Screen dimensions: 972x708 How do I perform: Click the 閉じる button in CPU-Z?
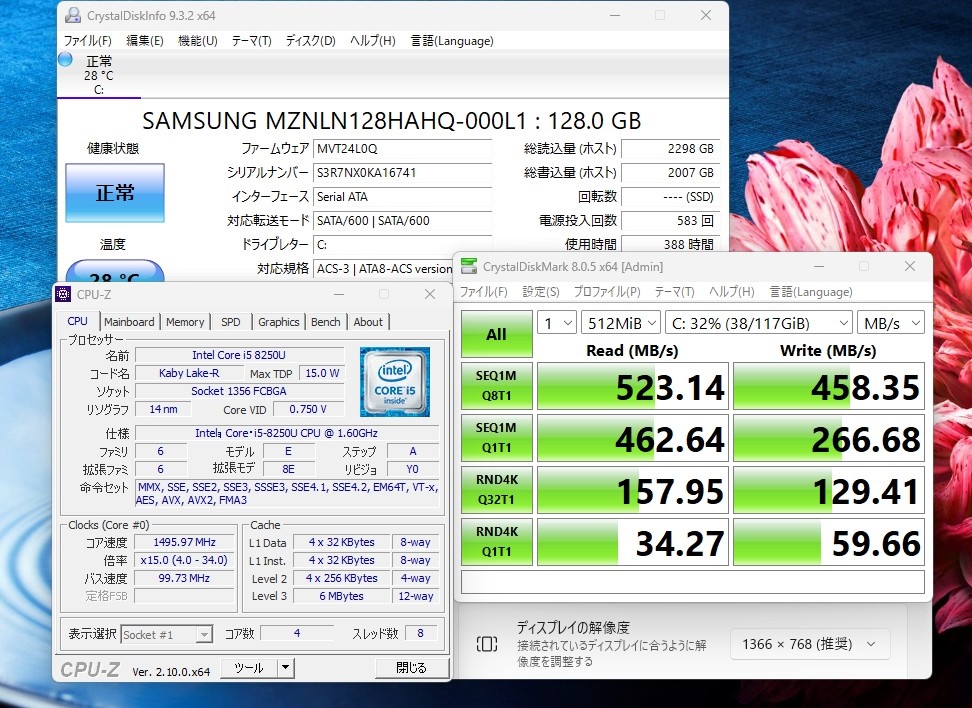pos(412,668)
